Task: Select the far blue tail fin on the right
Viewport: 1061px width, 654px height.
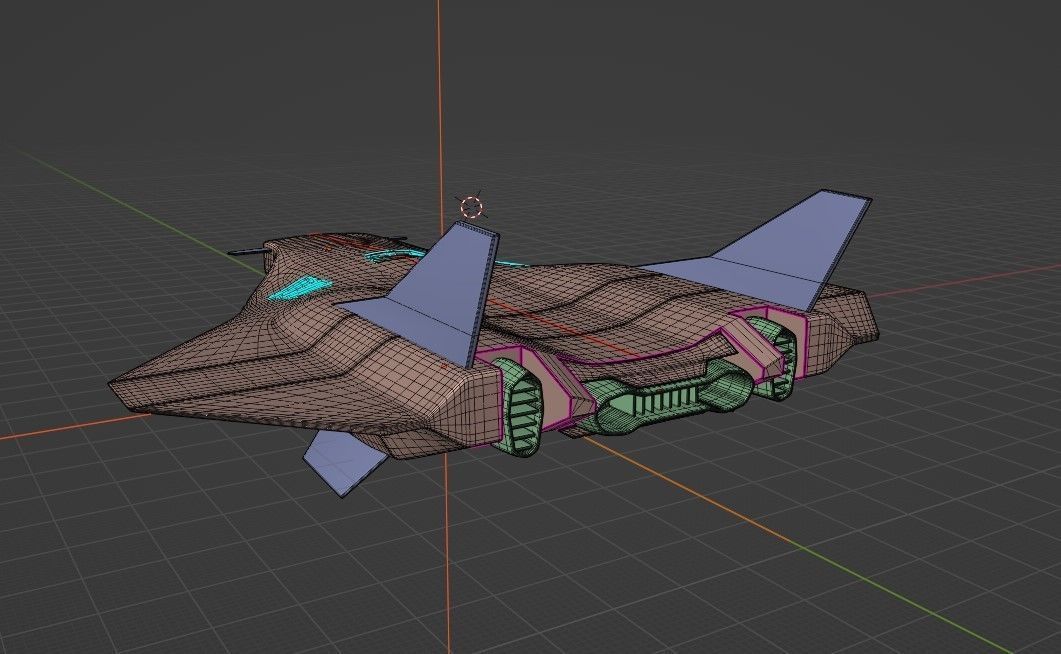Action: [778, 254]
